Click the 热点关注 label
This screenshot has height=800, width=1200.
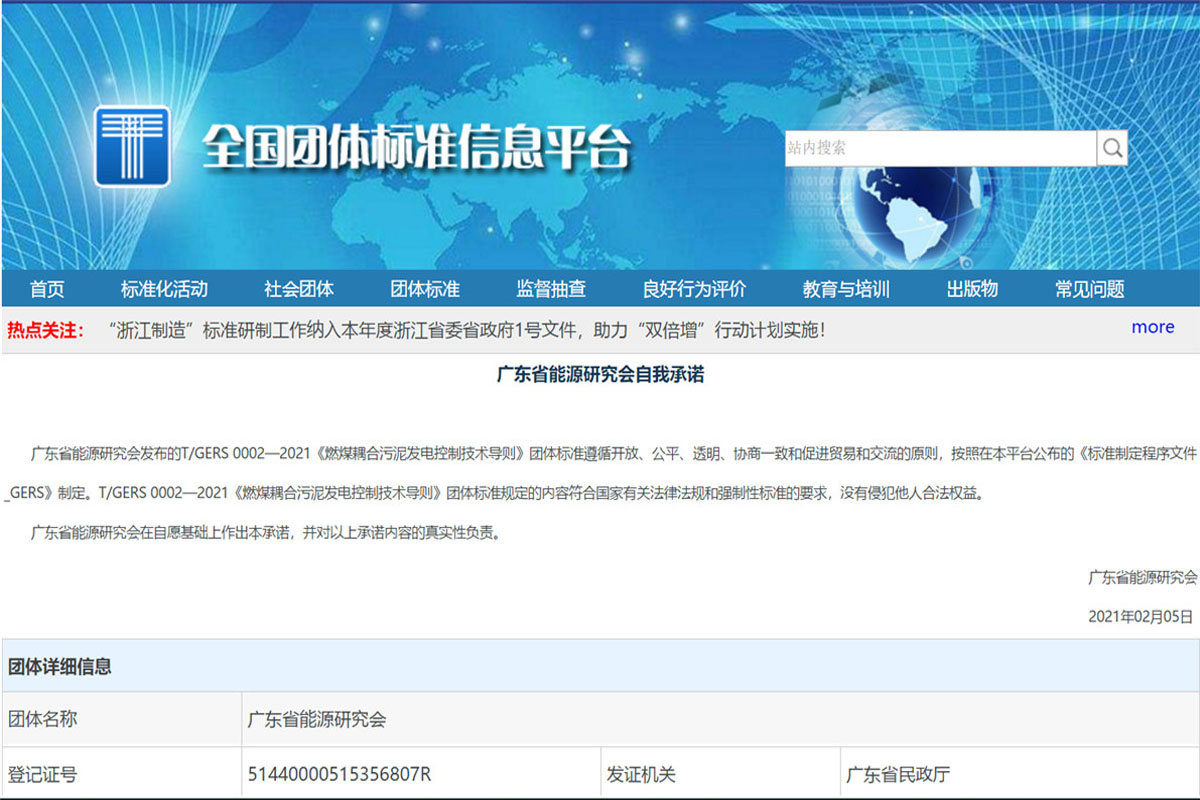tap(46, 329)
